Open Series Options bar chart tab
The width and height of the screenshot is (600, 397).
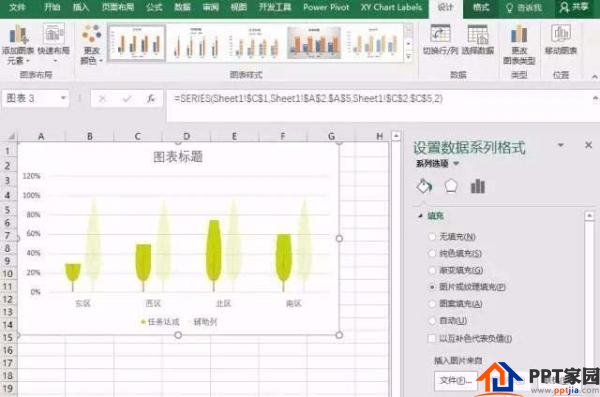[x=478, y=186]
